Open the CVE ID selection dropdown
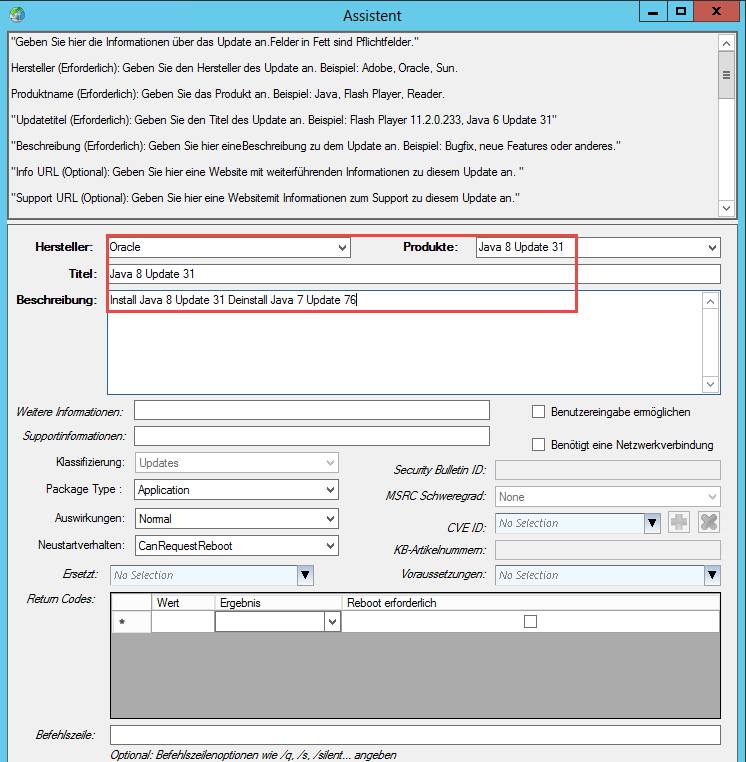Viewport: 746px width, 762px height. 652,523
